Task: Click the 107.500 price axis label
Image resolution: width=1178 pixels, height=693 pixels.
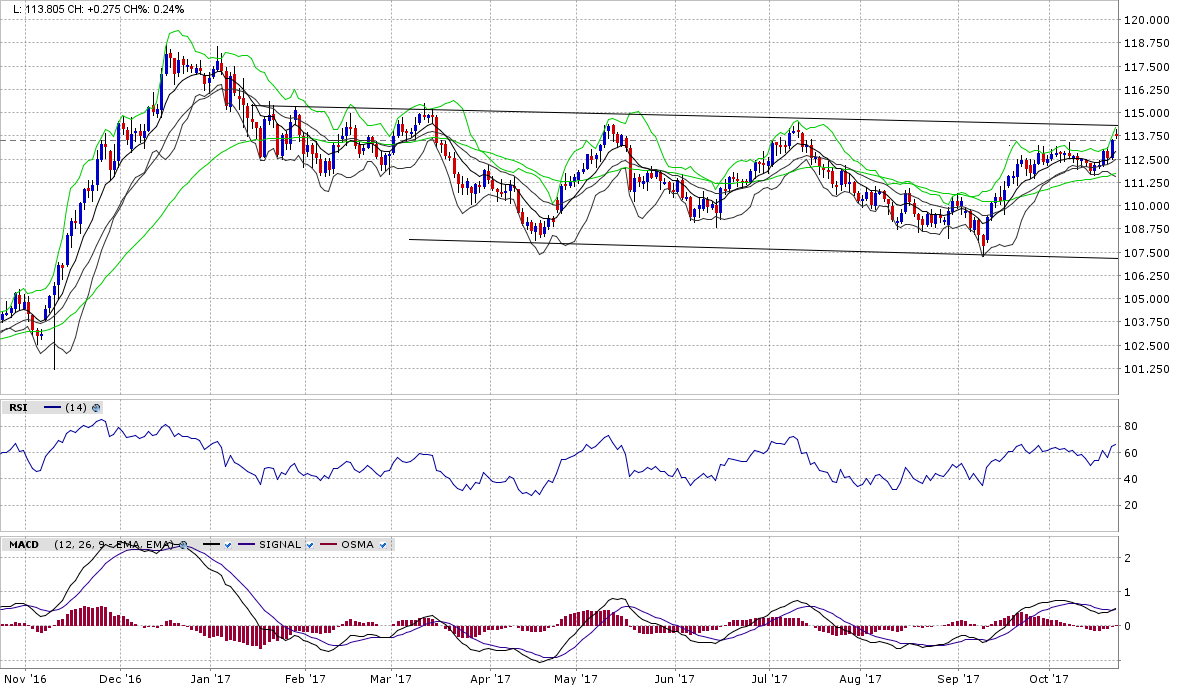Action: click(x=1146, y=253)
